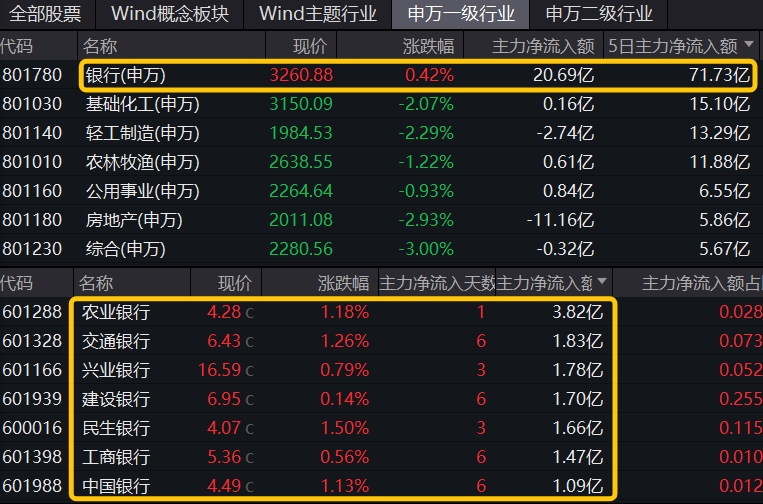763x504 pixels.
Task: Select the 综合(申万) row
Action: (x=382, y=249)
